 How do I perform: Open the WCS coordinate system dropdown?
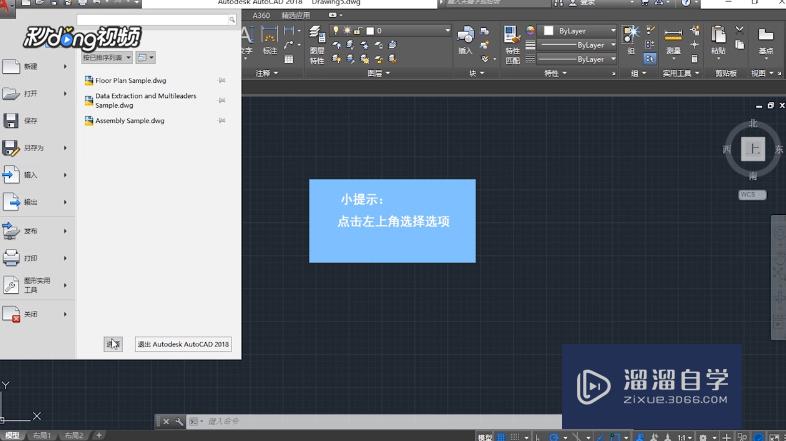click(x=752, y=195)
